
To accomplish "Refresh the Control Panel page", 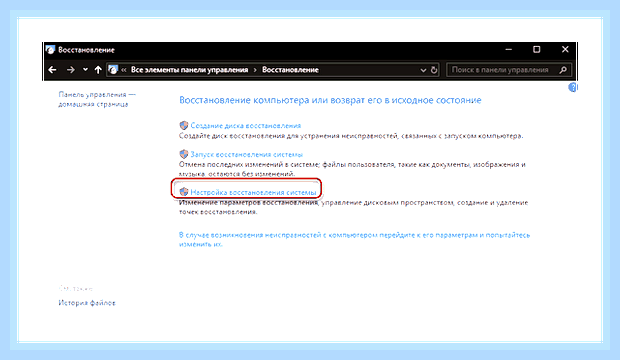I will (x=434, y=70).
